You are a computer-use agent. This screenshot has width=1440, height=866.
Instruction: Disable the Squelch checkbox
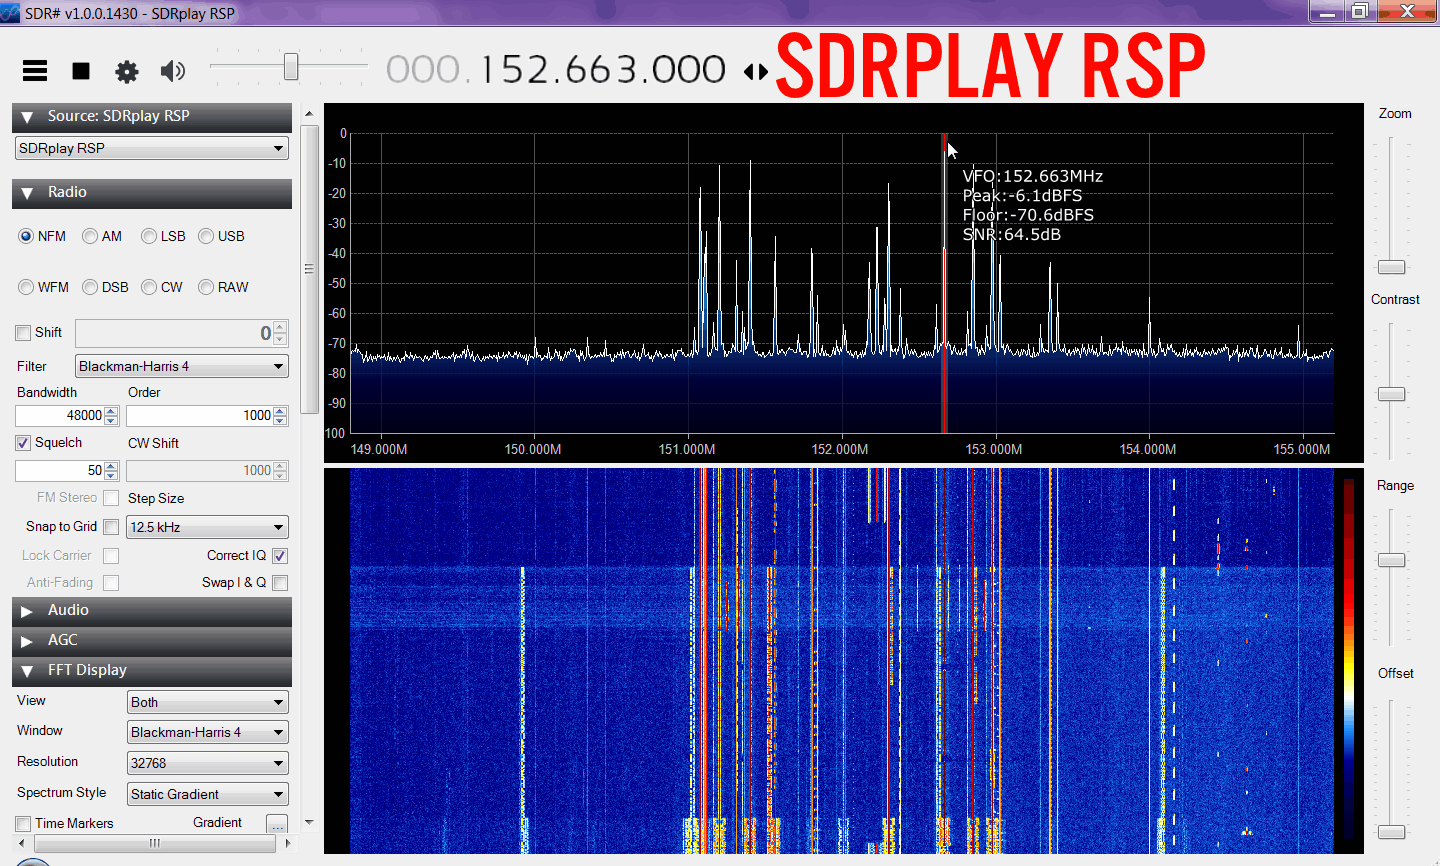[23, 443]
